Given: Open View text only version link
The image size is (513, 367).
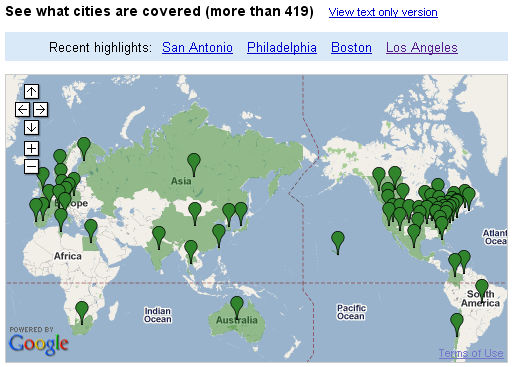Looking at the screenshot, I should tap(383, 12).
